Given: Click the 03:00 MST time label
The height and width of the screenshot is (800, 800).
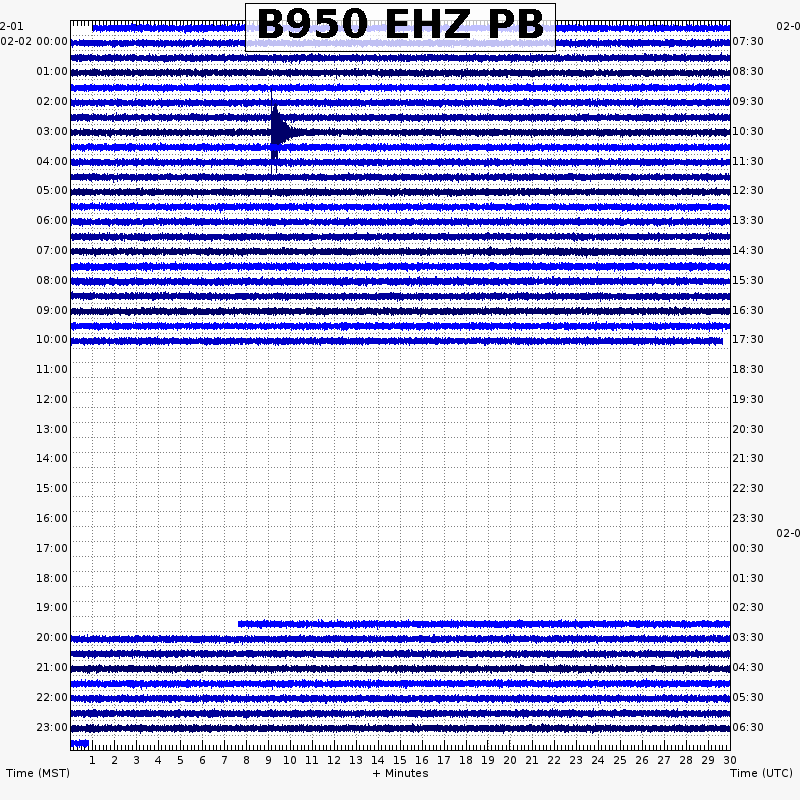Looking at the screenshot, I should 52,132.
